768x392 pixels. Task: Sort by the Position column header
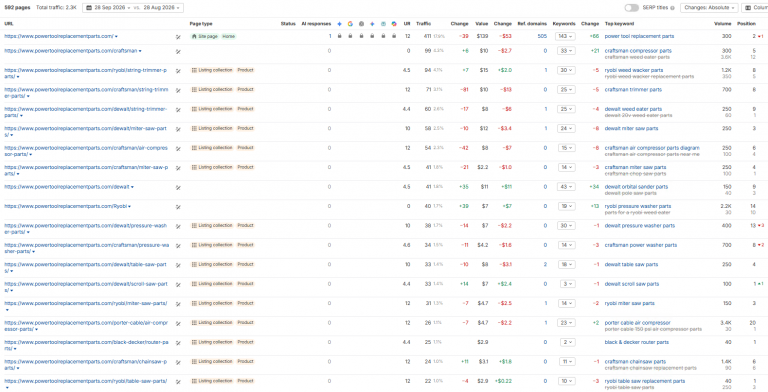[747, 24]
